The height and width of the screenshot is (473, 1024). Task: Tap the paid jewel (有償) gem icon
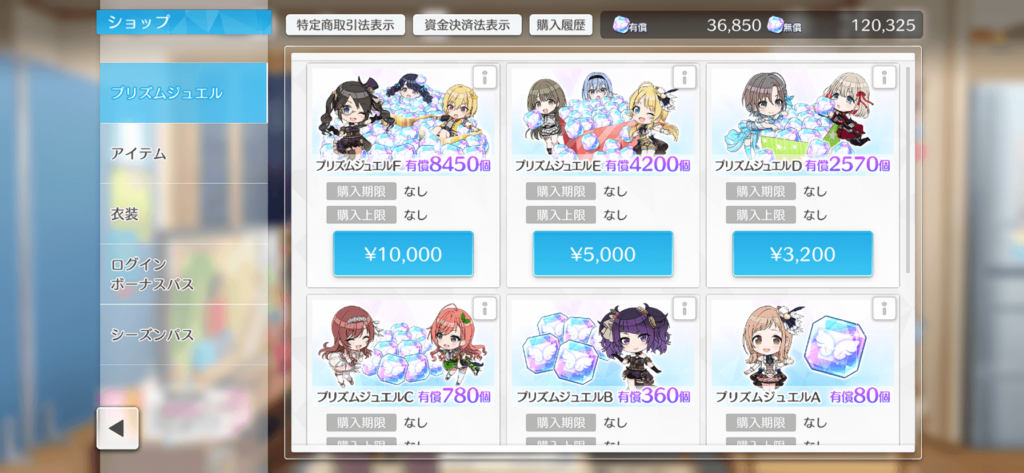click(x=621, y=24)
